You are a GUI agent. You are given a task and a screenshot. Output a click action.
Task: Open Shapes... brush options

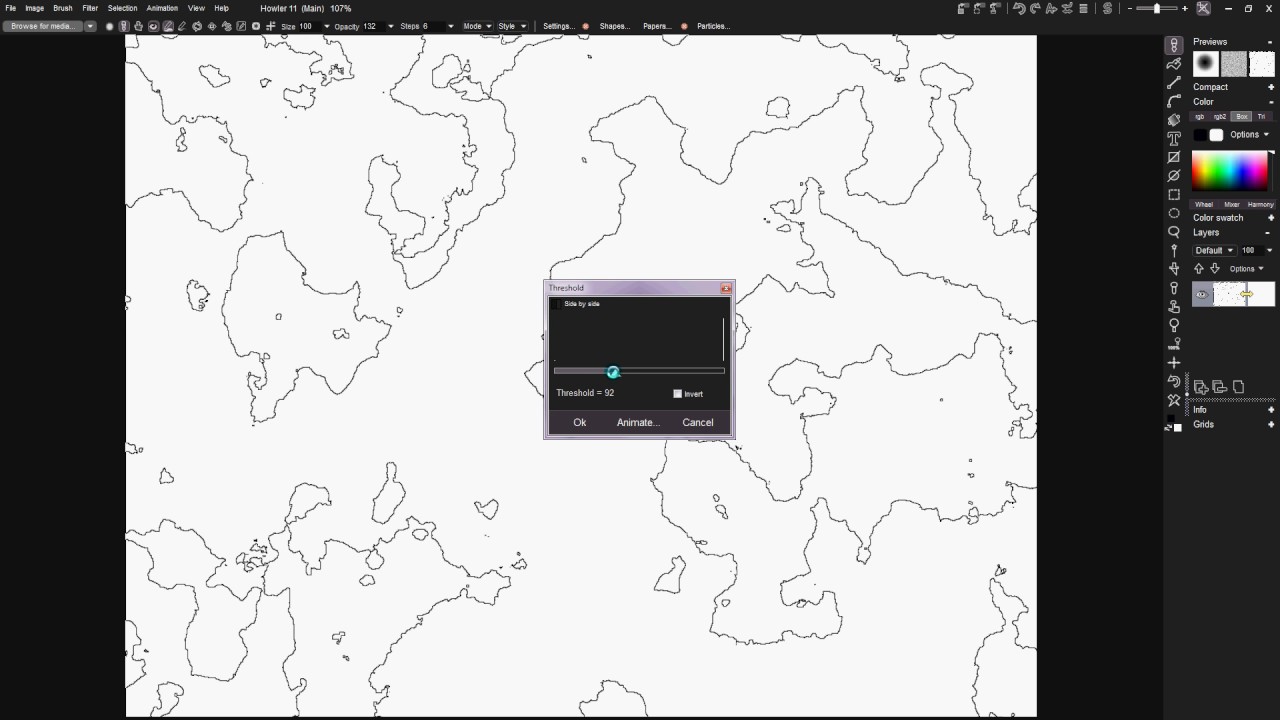click(615, 26)
